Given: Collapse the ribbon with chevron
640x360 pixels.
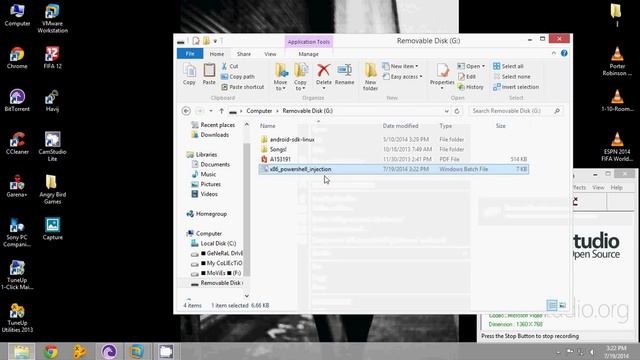Looking at the screenshot, I should pos(553,53).
